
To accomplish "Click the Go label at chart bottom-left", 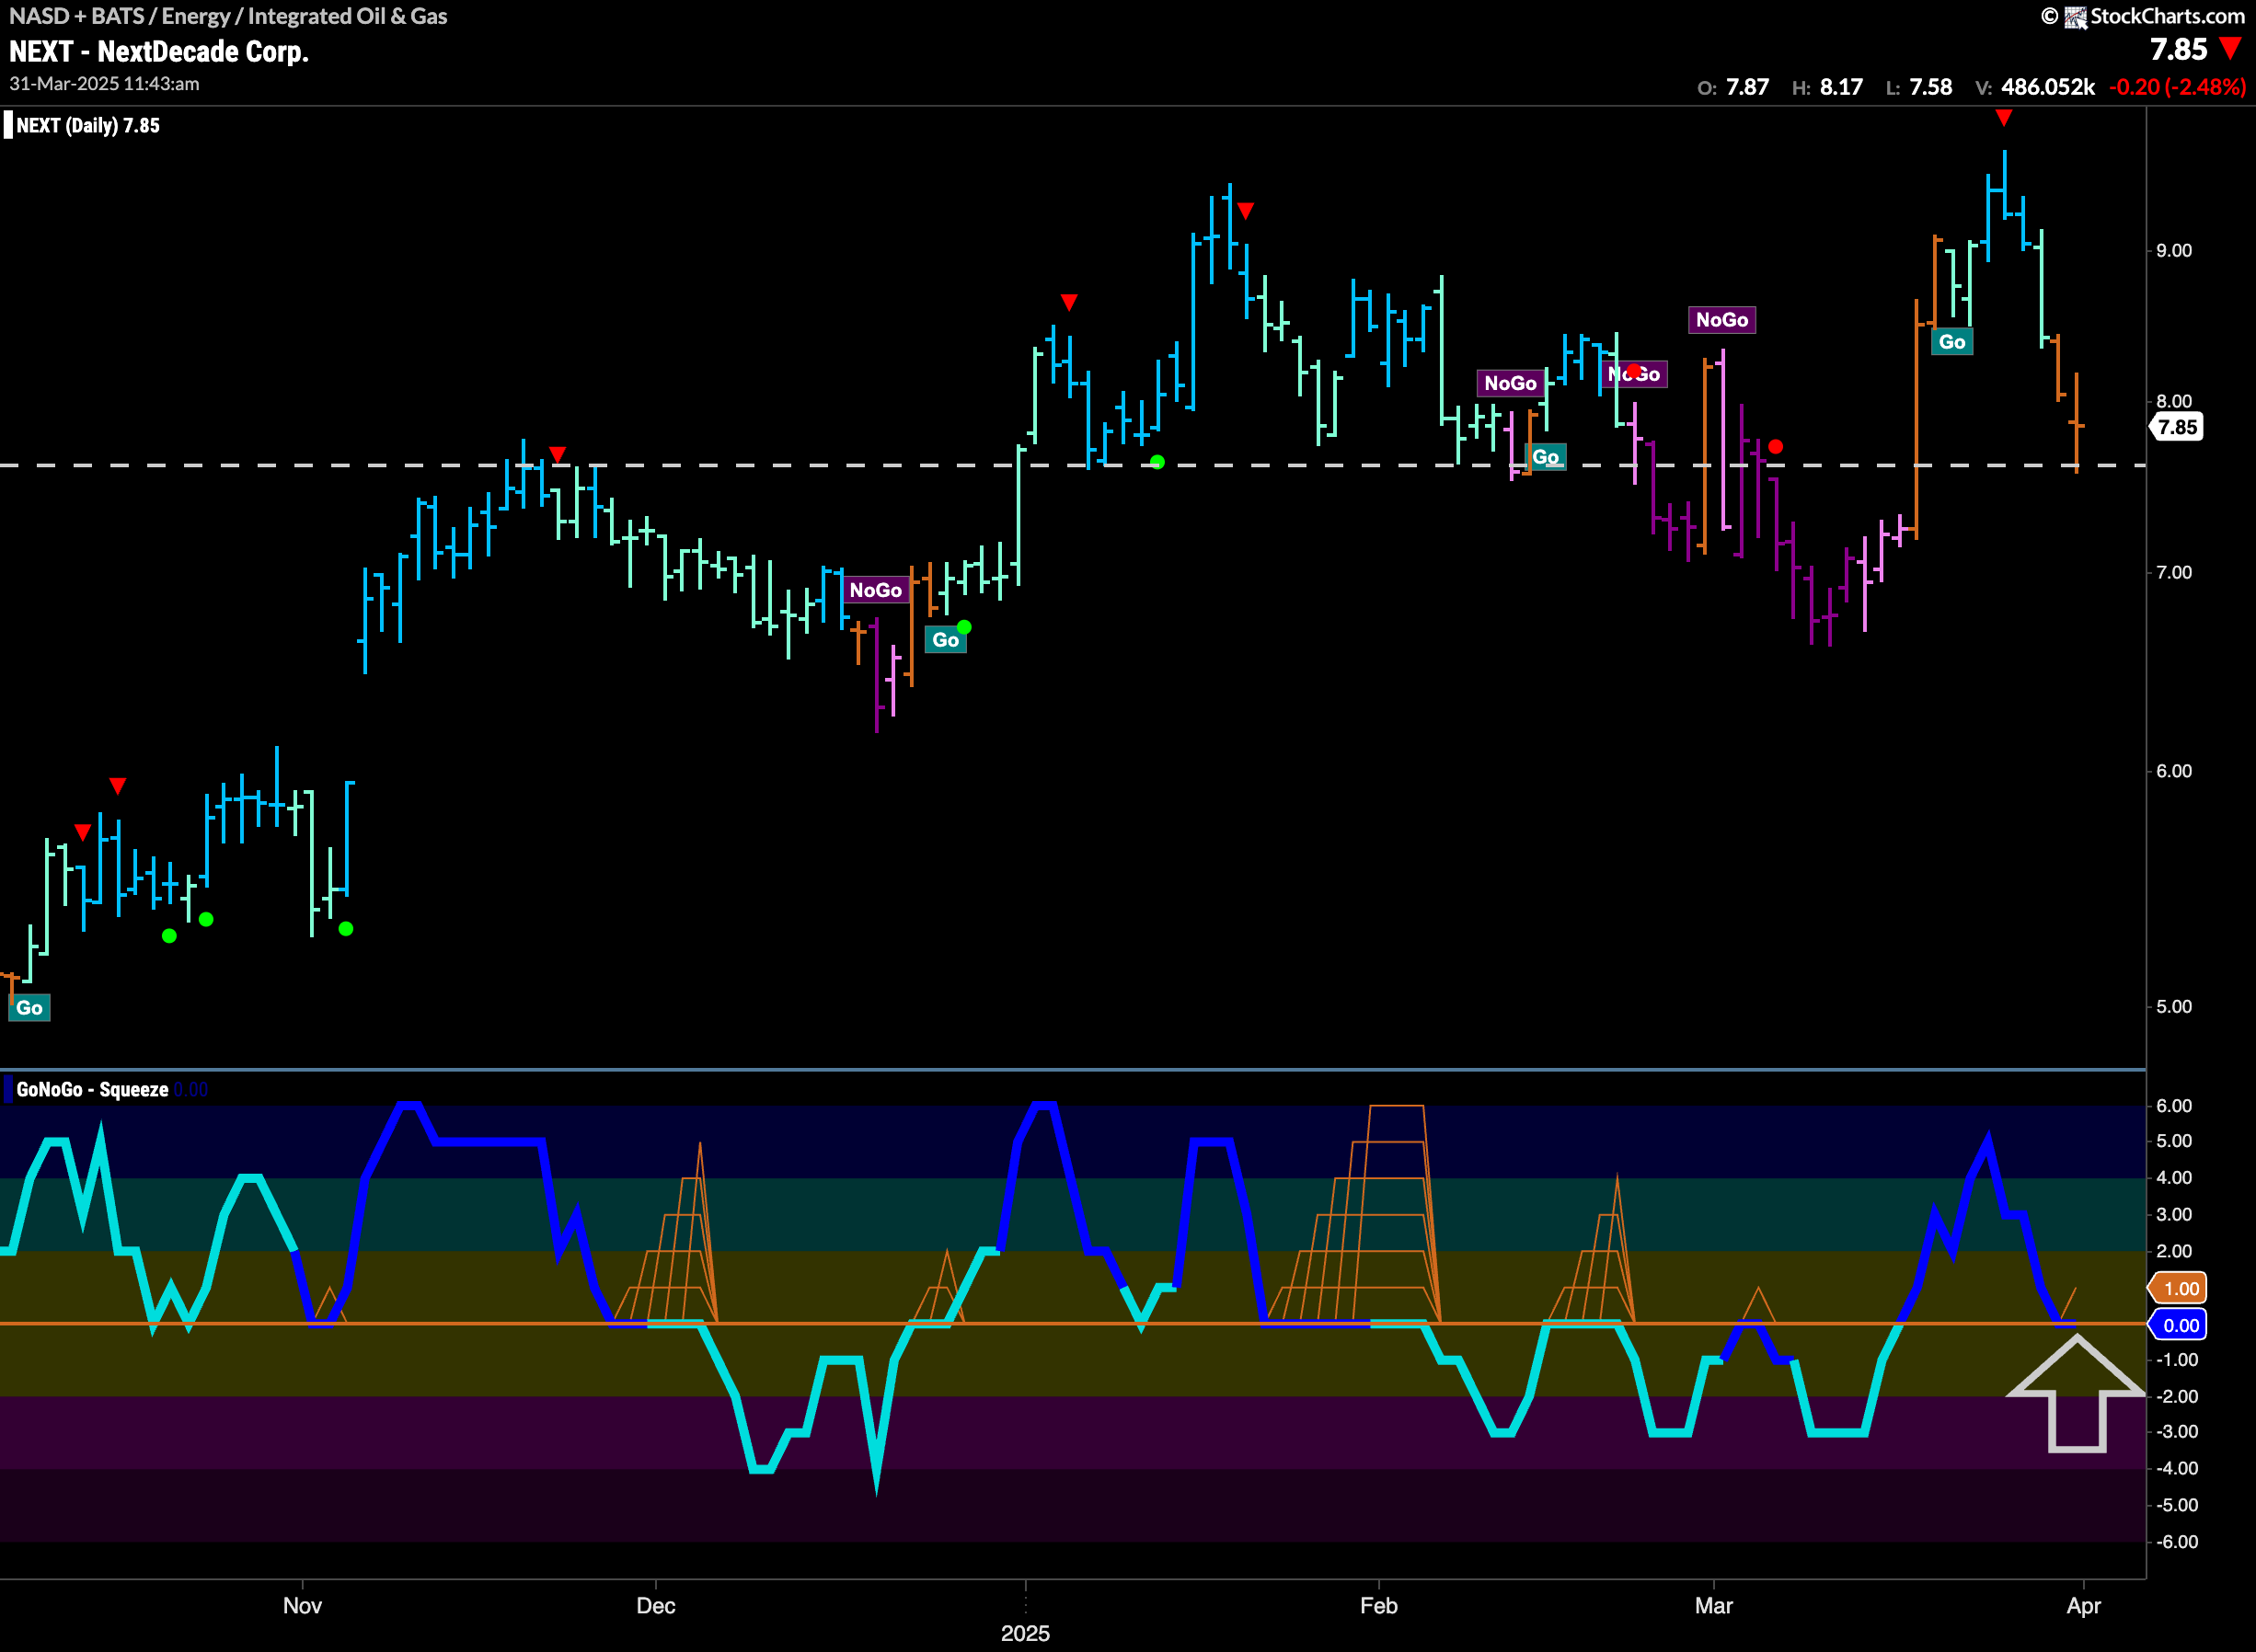I will [29, 1007].
